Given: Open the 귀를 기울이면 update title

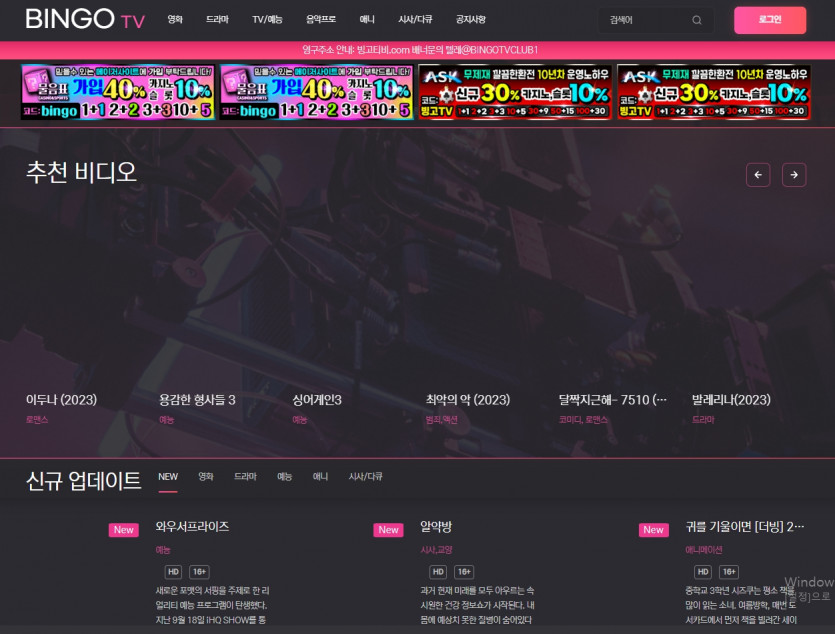Looking at the screenshot, I should [745, 527].
